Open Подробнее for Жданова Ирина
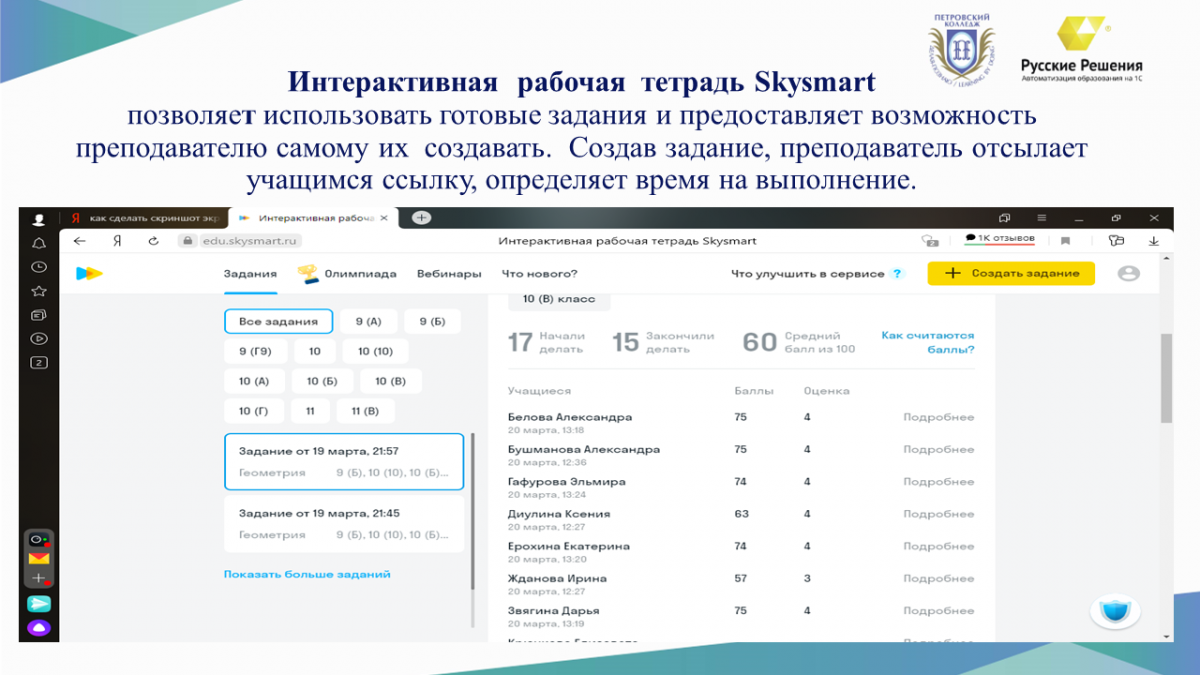 (938, 579)
